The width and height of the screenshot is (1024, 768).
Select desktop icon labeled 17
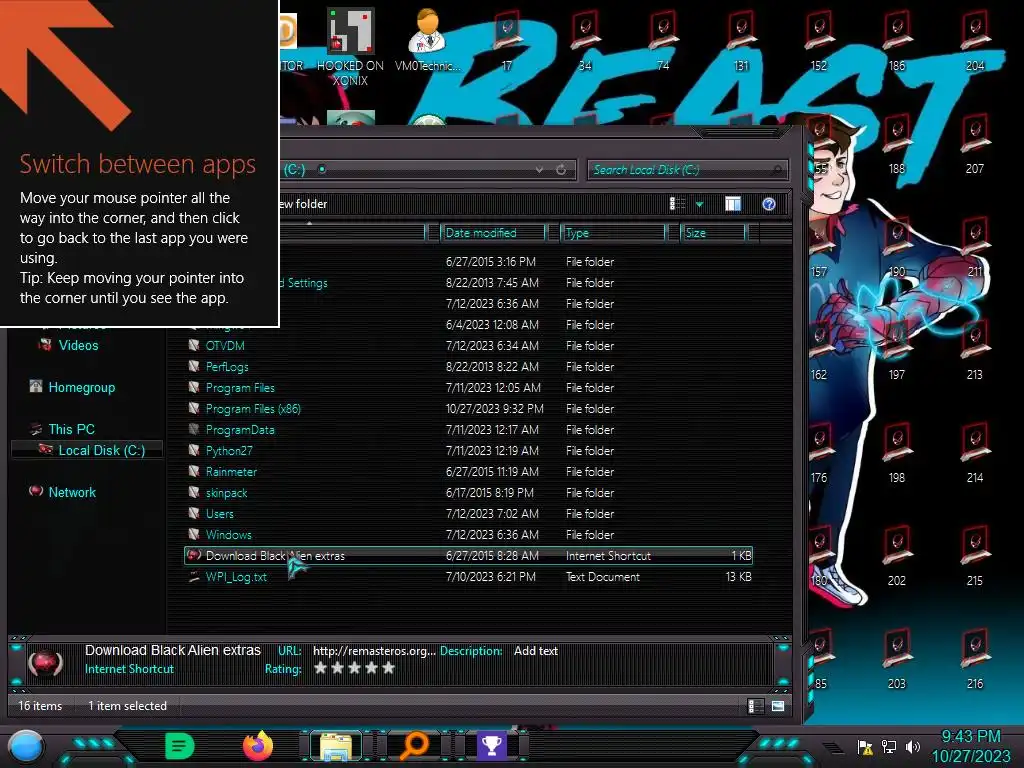click(507, 40)
